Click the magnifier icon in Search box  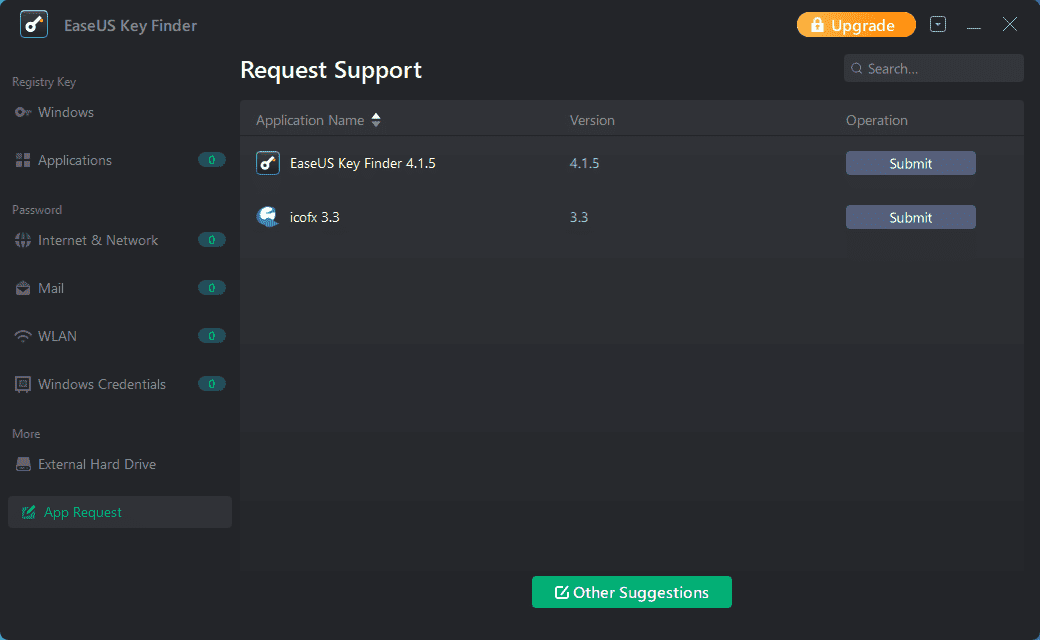pos(857,68)
